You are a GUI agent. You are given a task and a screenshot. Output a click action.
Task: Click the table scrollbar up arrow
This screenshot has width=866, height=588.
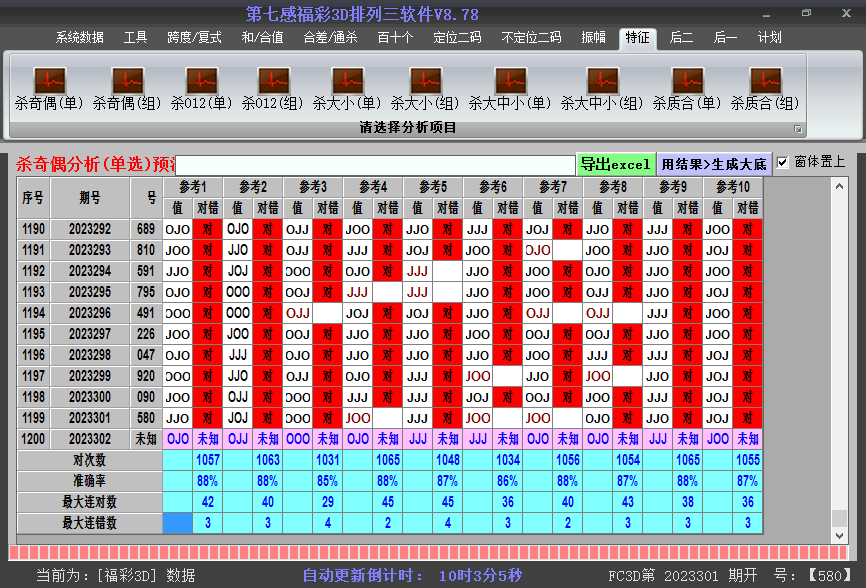click(839, 186)
